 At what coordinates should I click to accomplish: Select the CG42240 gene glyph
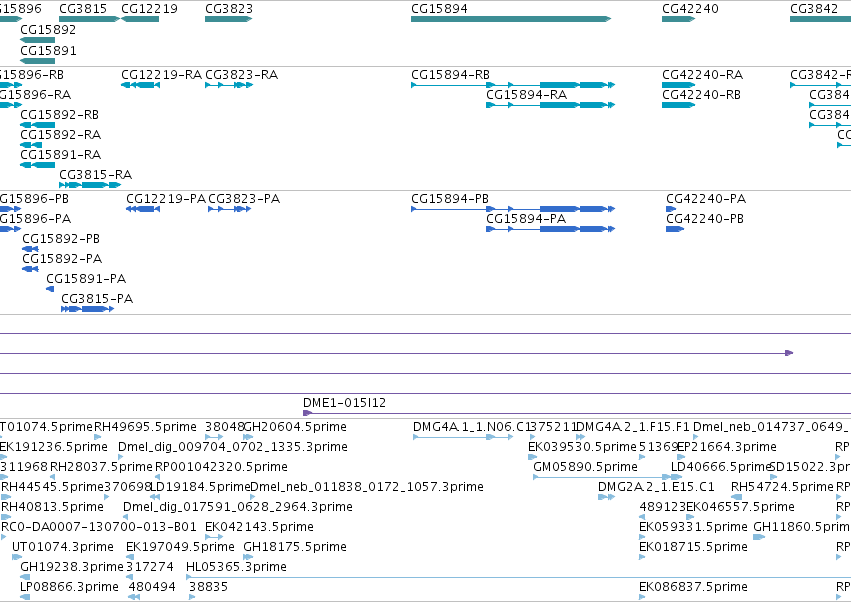[678, 19]
